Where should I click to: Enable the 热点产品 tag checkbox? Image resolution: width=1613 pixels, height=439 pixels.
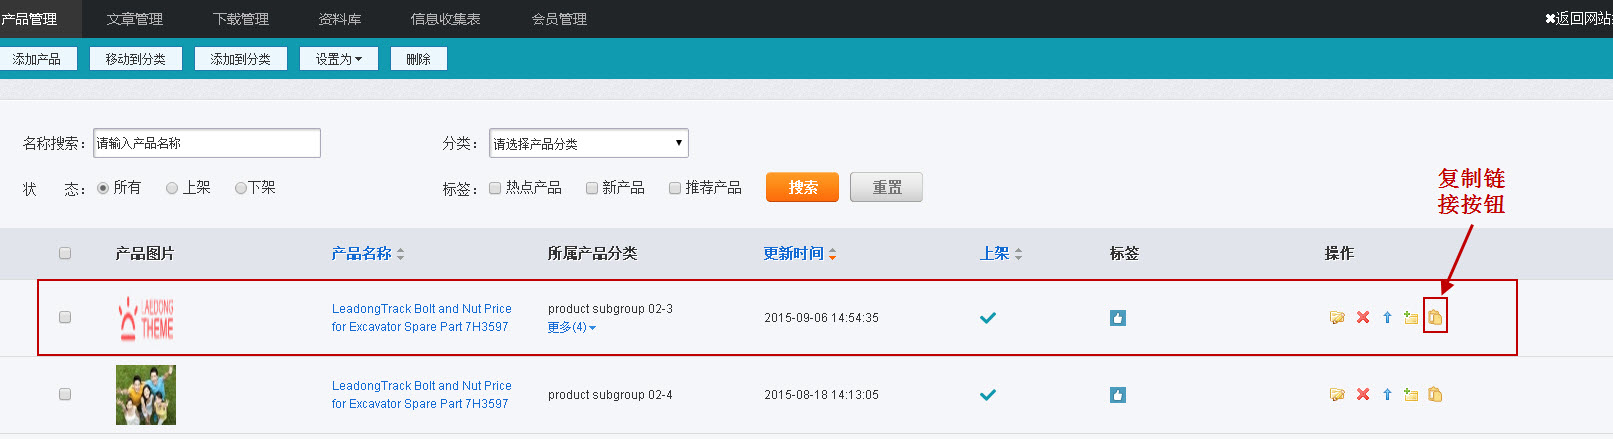[x=495, y=188]
